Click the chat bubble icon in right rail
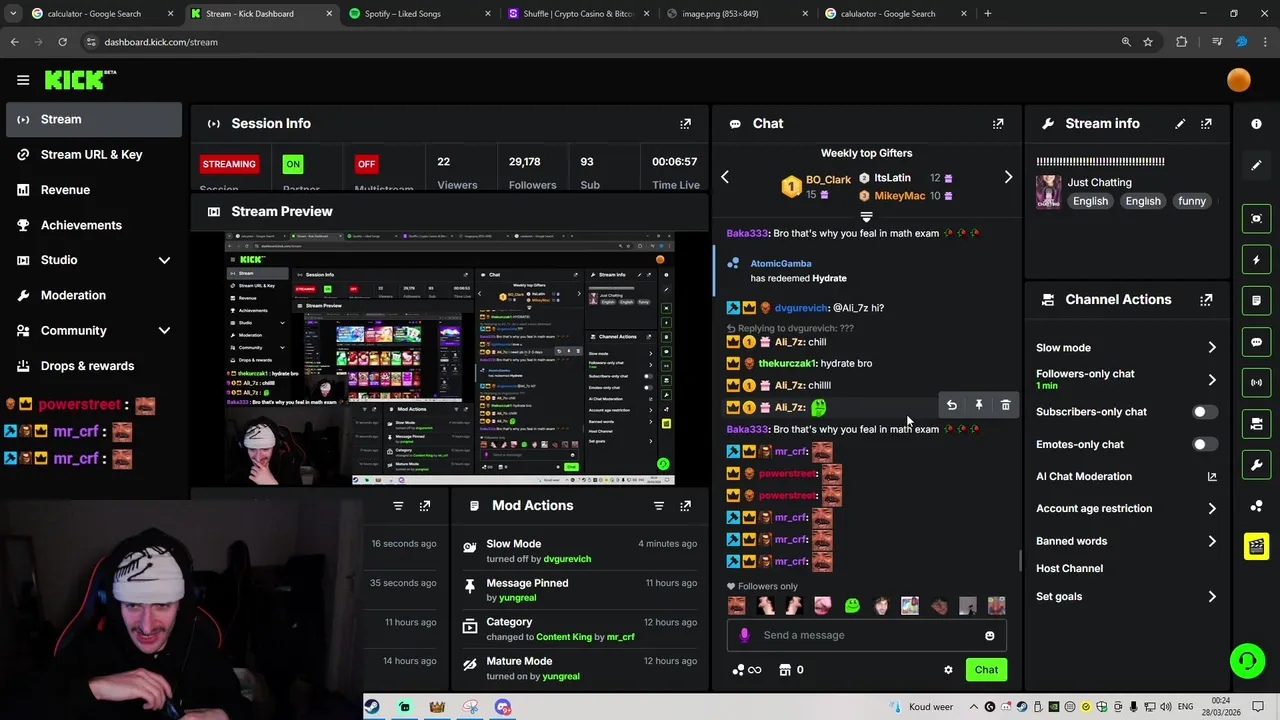 pyautogui.click(x=1256, y=342)
